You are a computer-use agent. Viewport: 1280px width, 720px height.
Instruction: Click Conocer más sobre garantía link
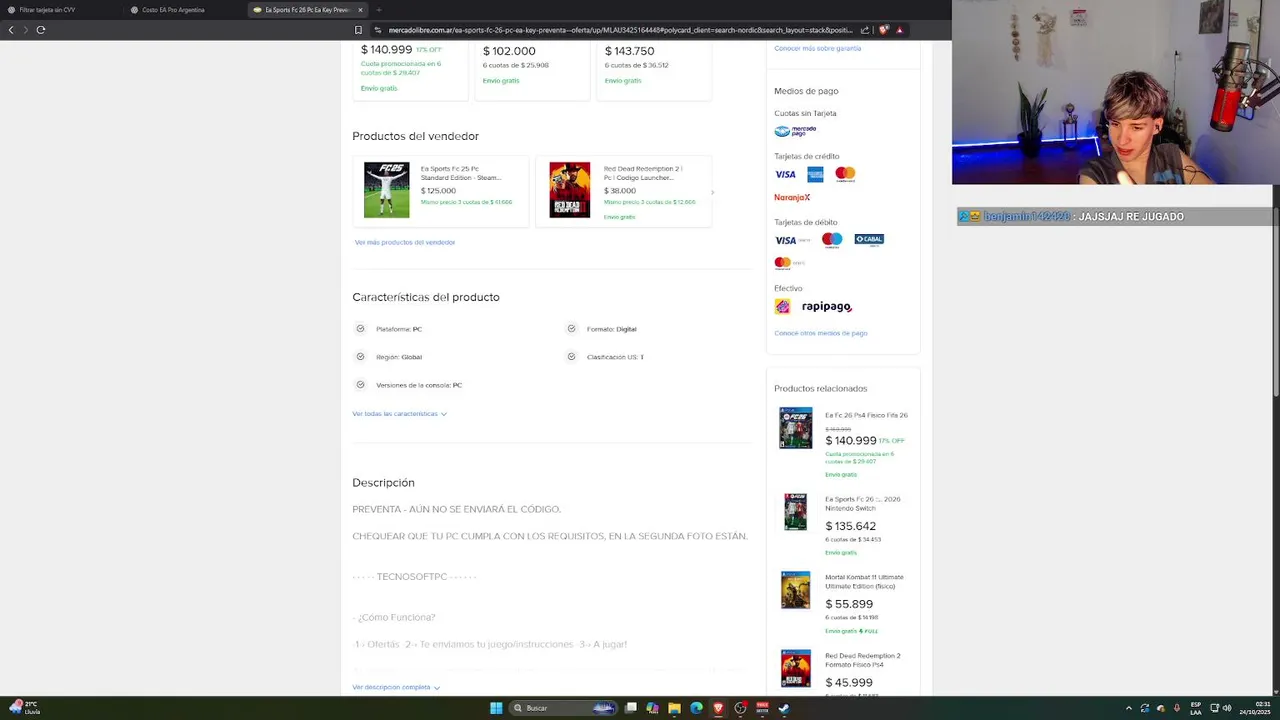pyautogui.click(x=817, y=48)
